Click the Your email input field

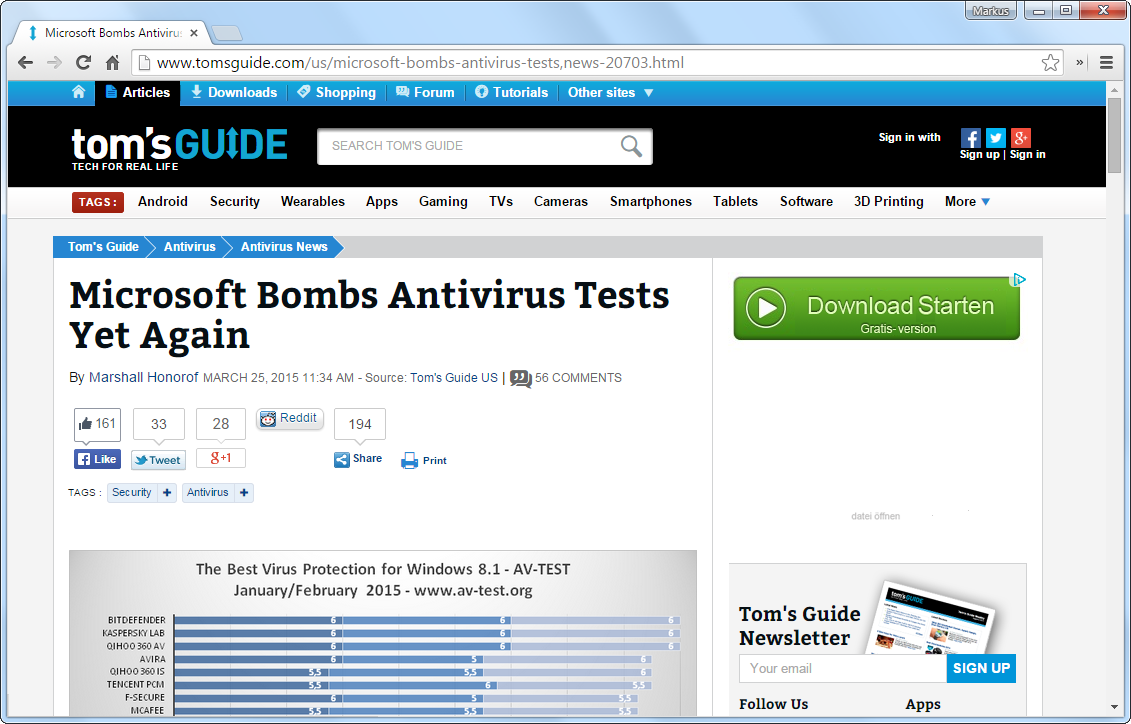coord(838,668)
